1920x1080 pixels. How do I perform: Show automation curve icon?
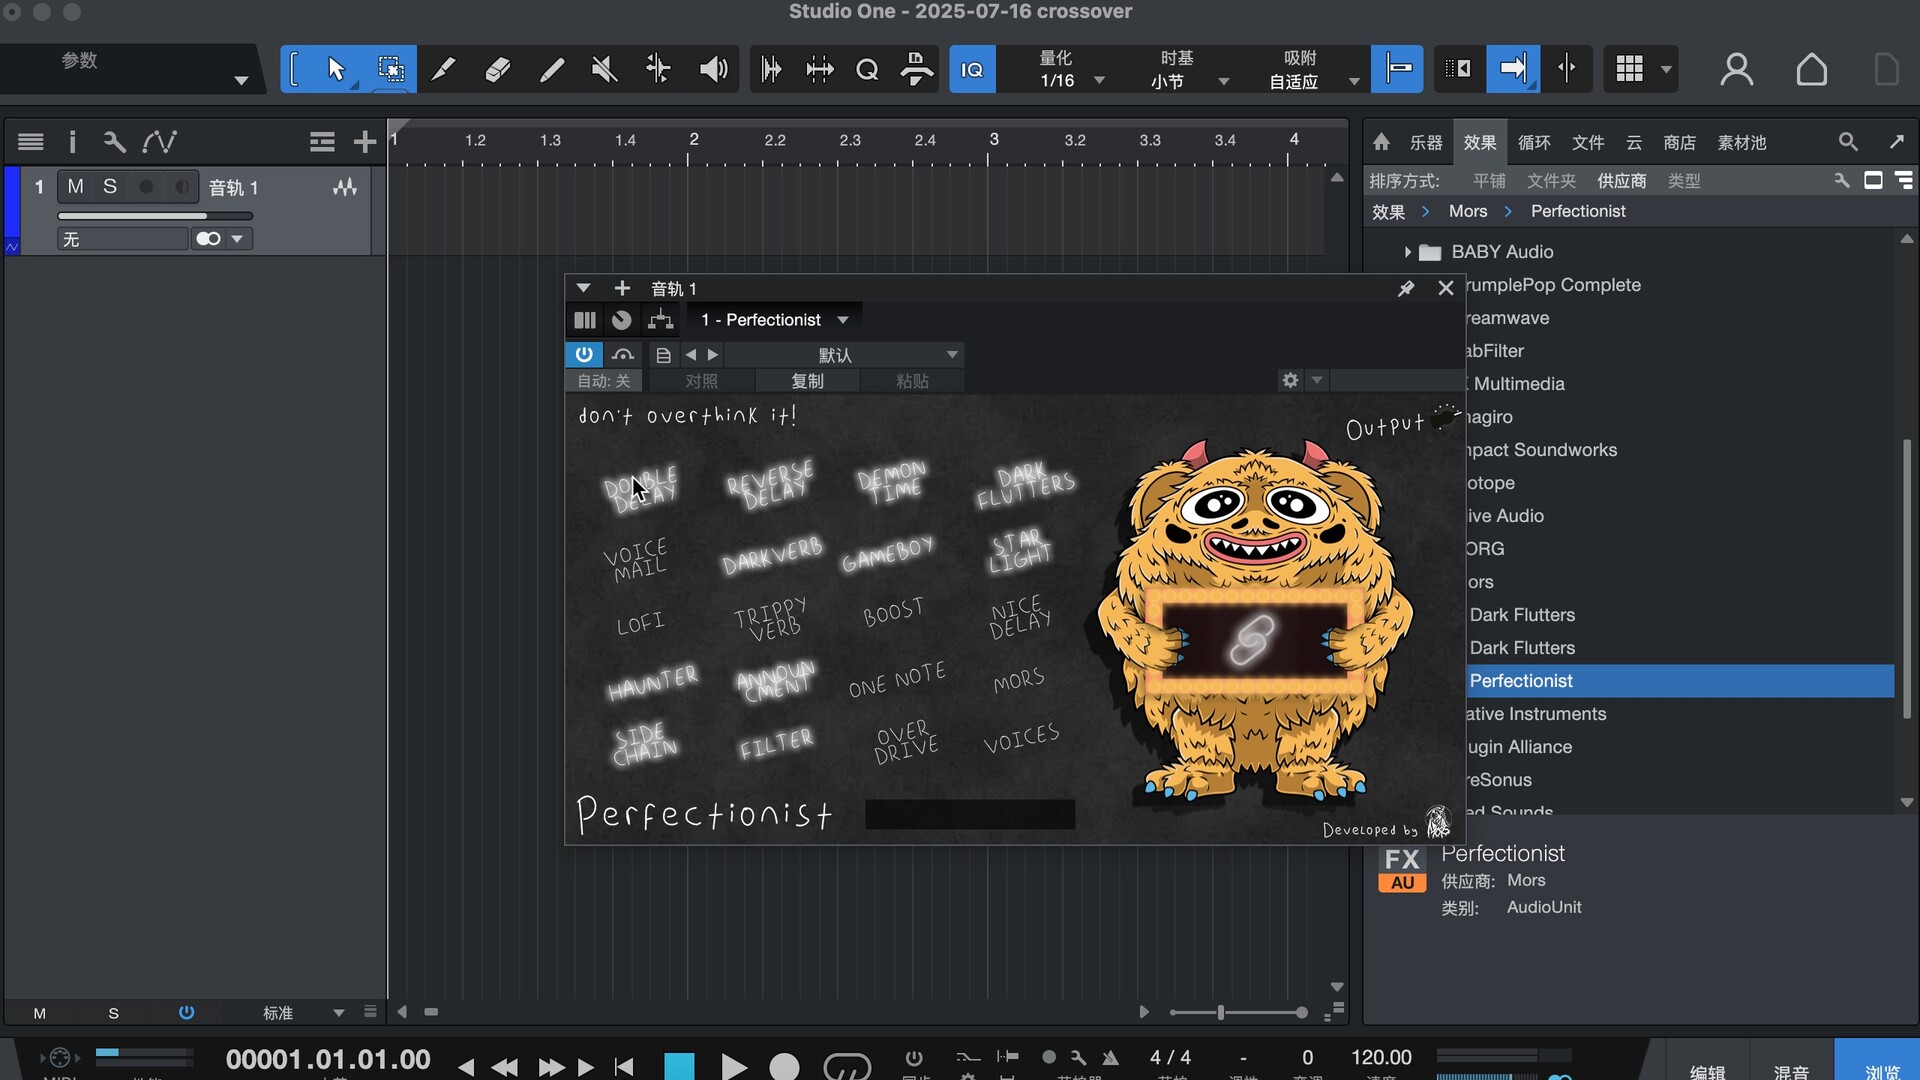point(159,142)
